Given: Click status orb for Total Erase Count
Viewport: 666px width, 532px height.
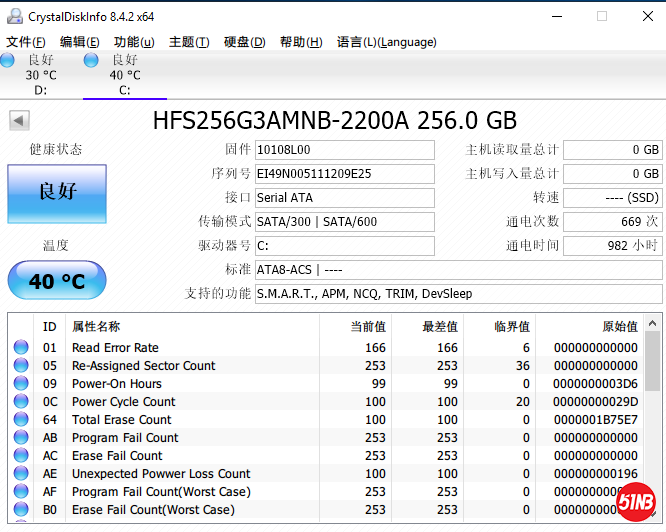Looking at the screenshot, I should coord(21,420).
